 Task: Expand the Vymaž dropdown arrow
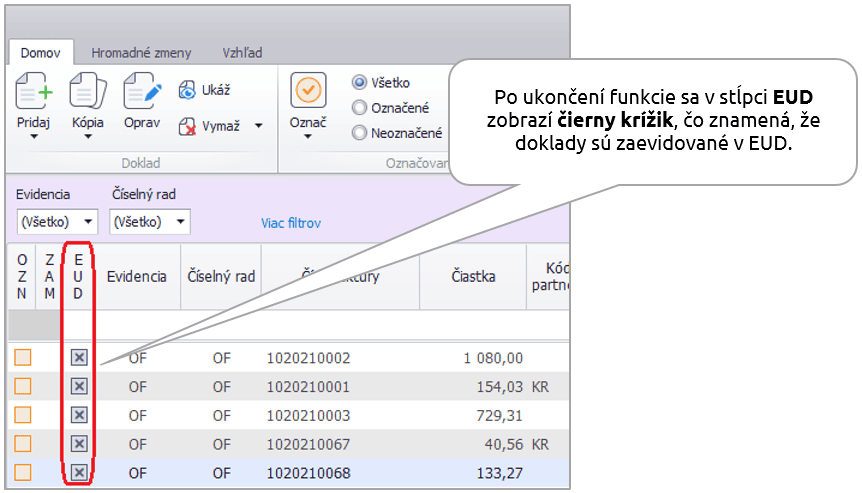[x=258, y=126]
